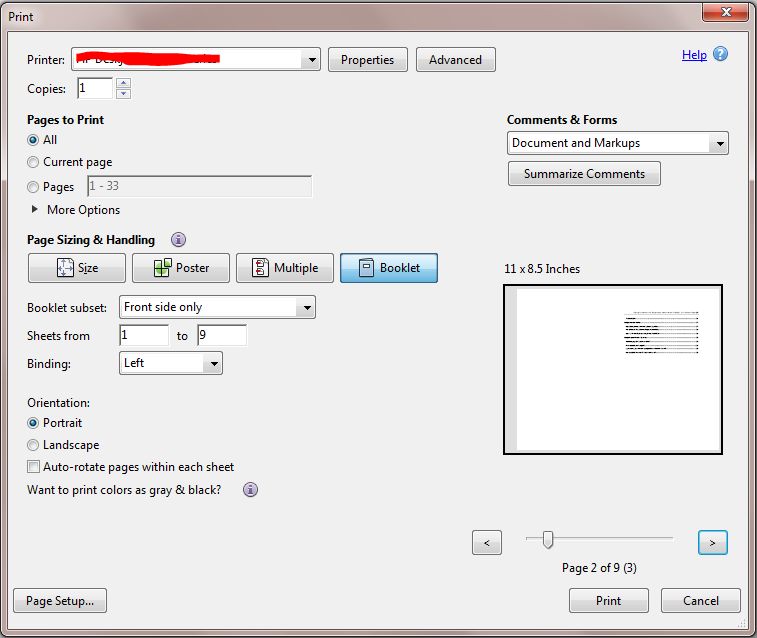Open the Binding dropdown
The image size is (757, 638).
tap(171, 363)
